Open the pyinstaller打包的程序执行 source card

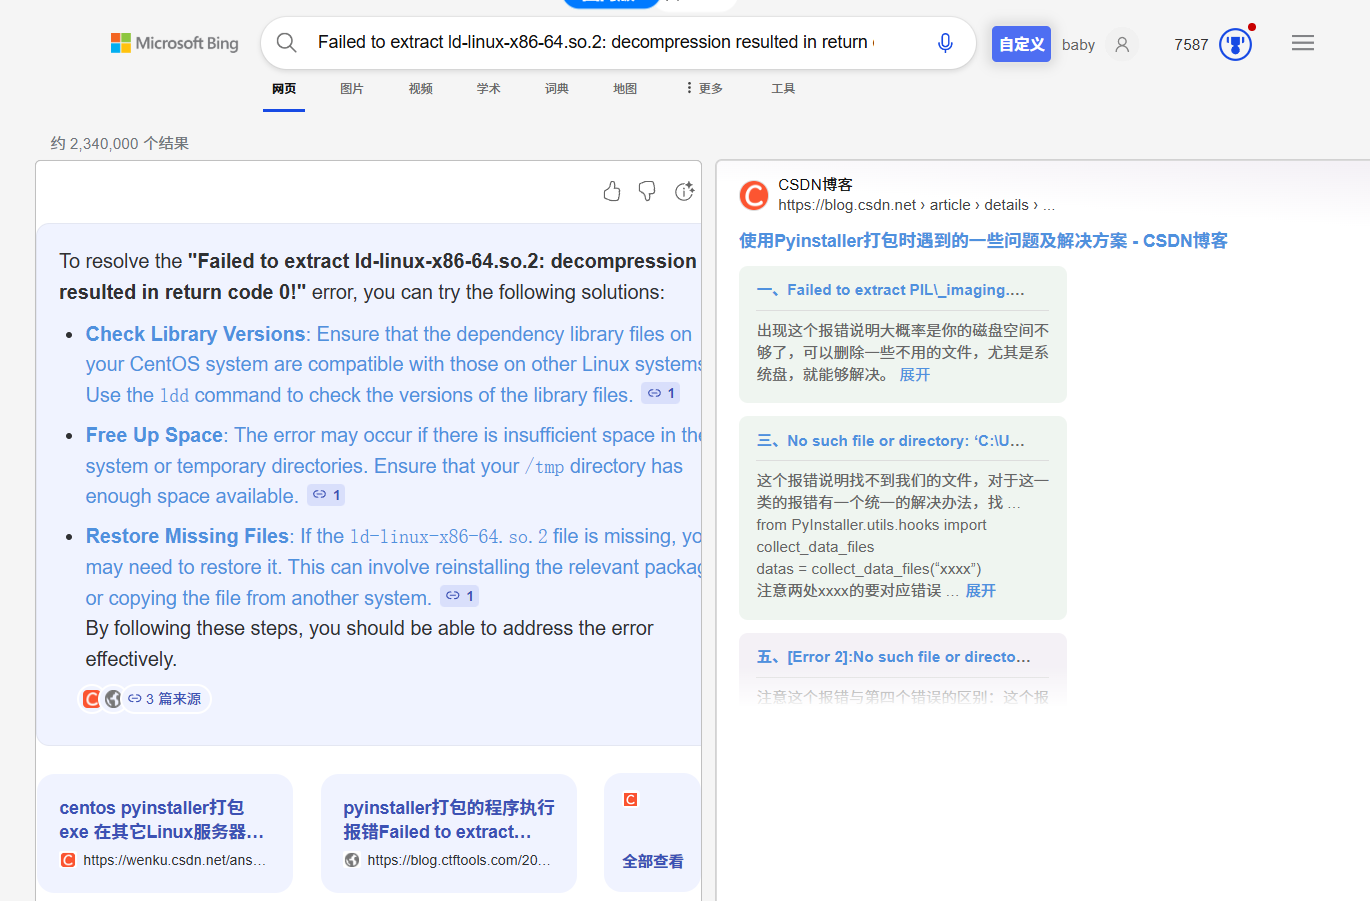point(449,833)
